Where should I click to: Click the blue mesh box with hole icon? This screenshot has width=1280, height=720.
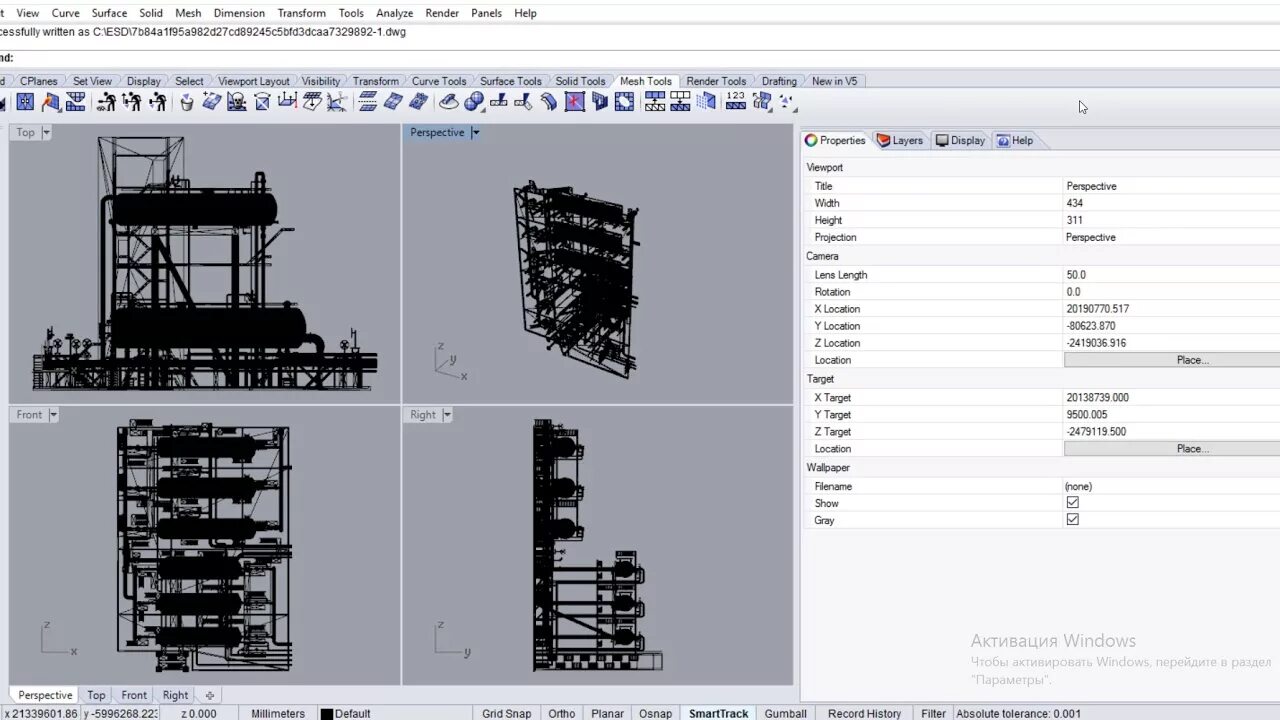tap(624, 101)
